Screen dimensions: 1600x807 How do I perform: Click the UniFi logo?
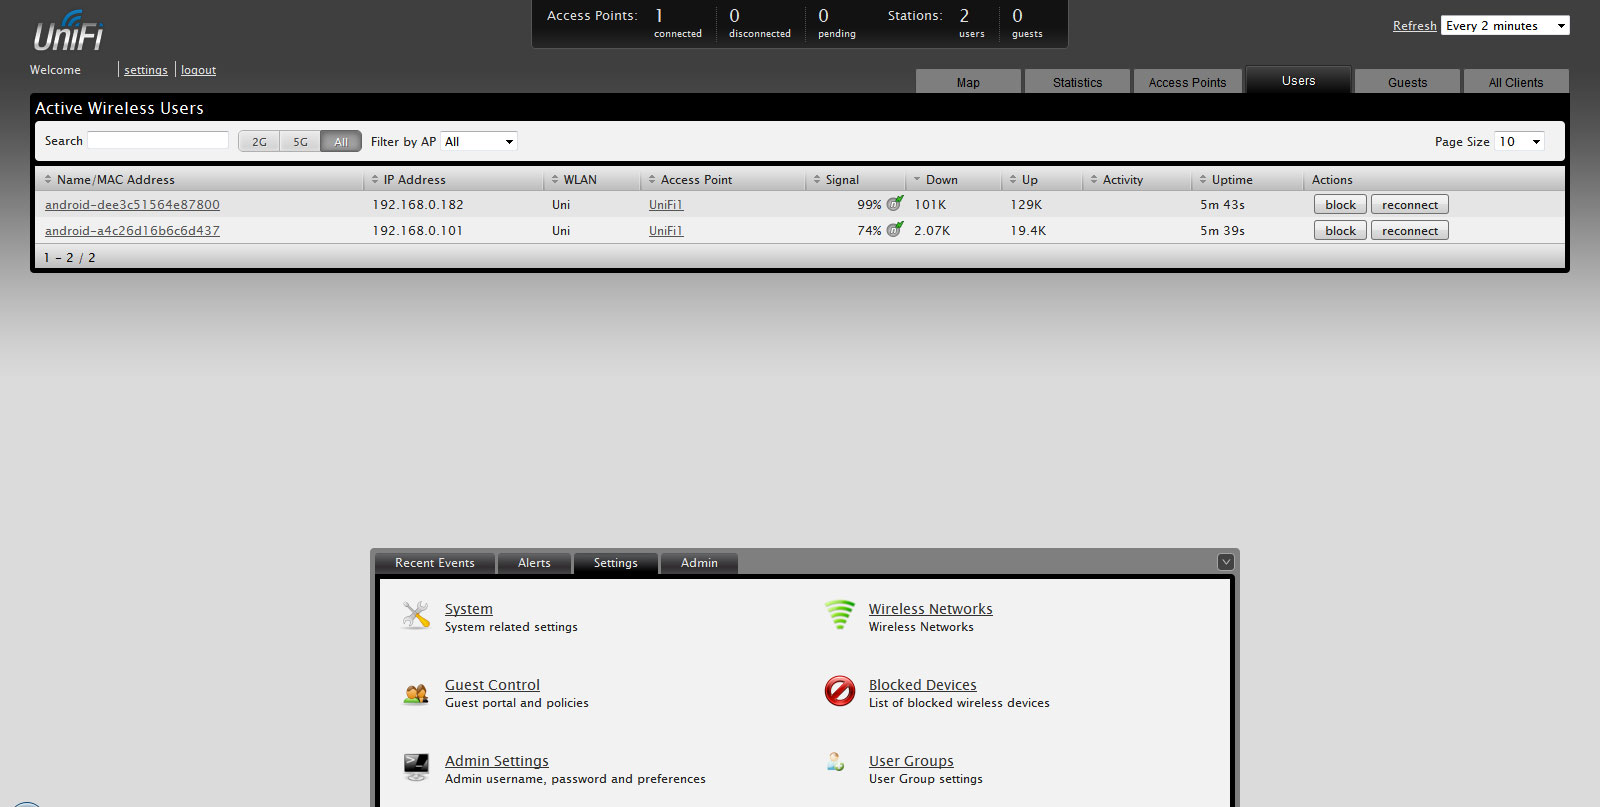point(68,31)
